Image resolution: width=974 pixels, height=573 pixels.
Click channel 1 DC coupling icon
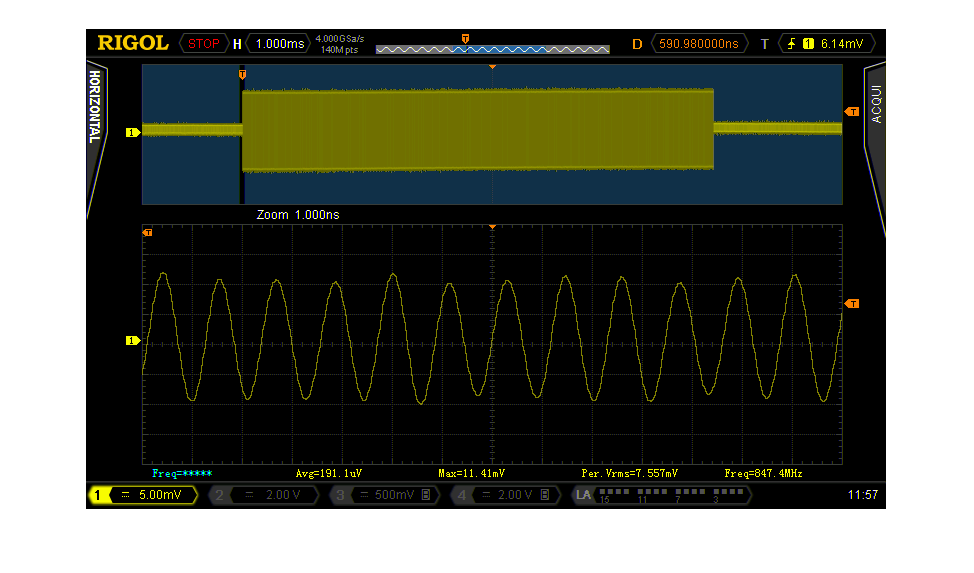[125, 495]
